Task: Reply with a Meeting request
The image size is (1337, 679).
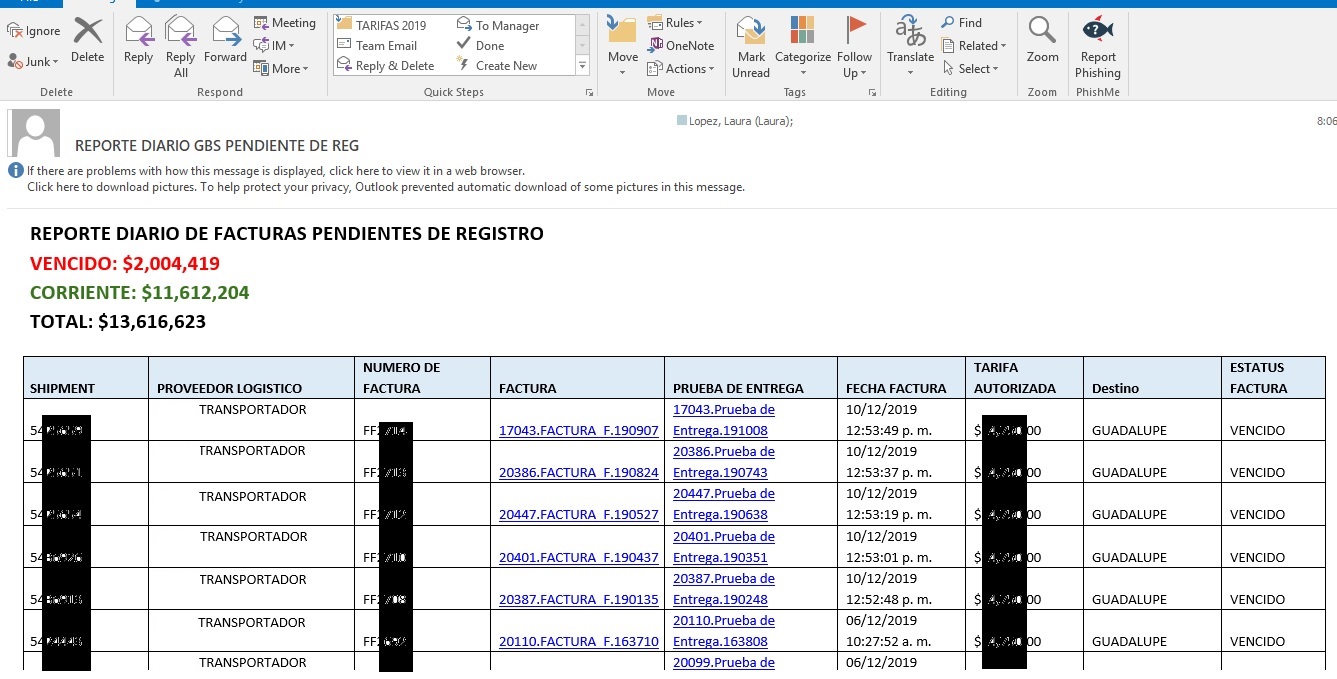Action: coord(285,23)
